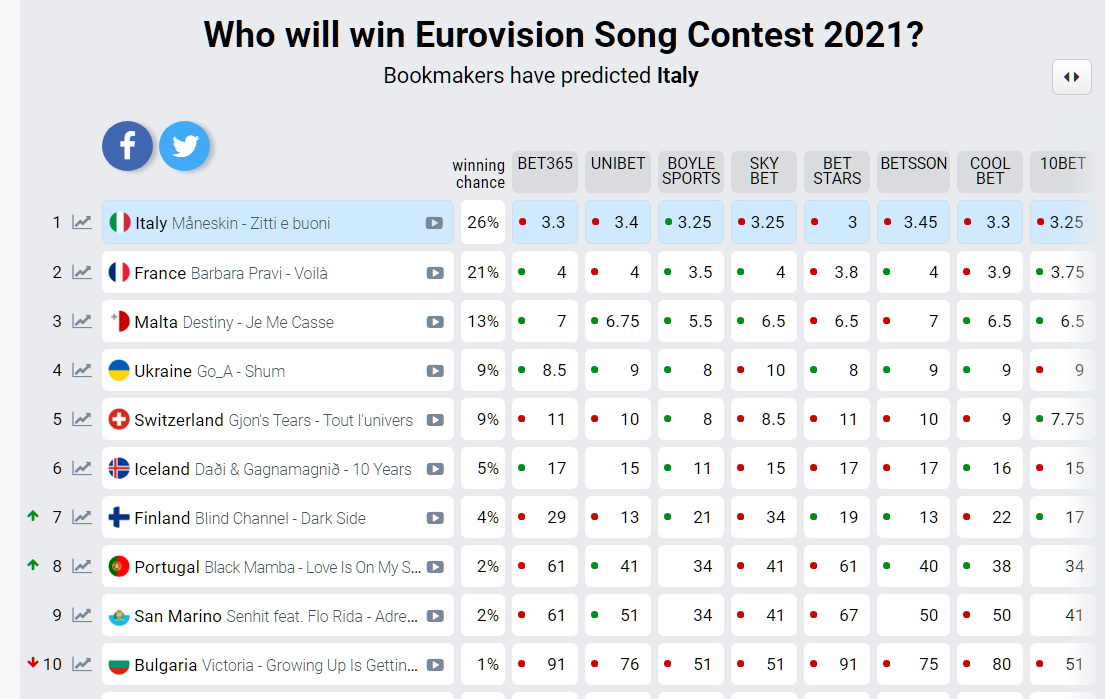Screen dimensions: 1105x699
Task: Open the BOYLE SPORTS bookmaker header
Action: point(691,171)
